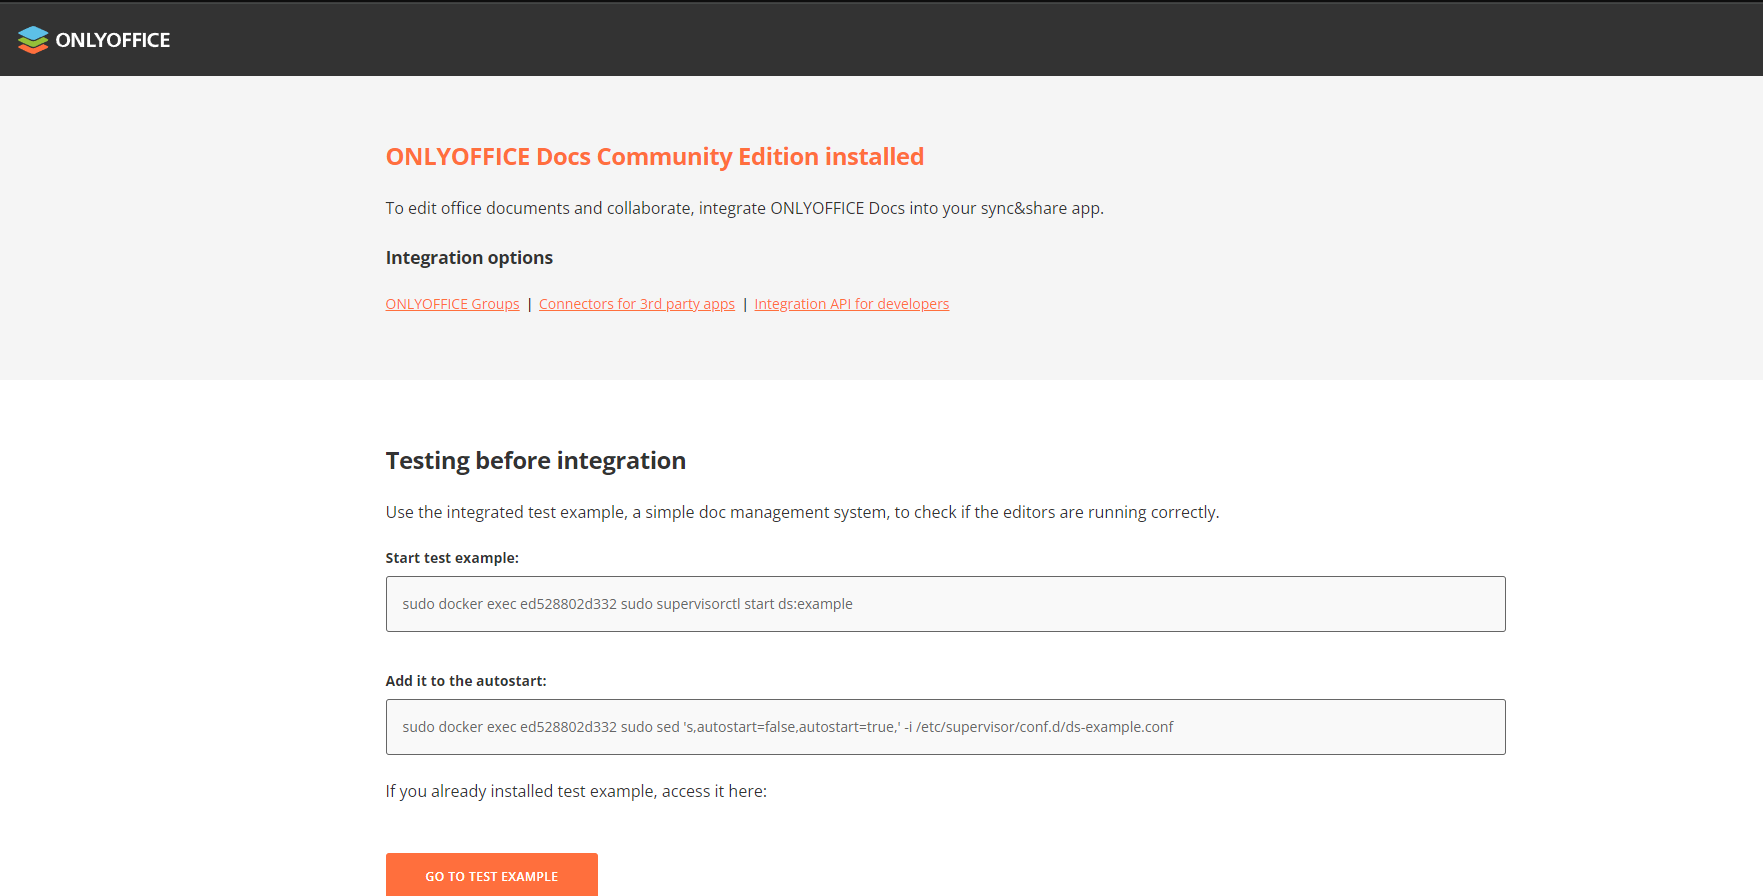Click the 'If you already installed test example' text

click(x=576, y=791)
